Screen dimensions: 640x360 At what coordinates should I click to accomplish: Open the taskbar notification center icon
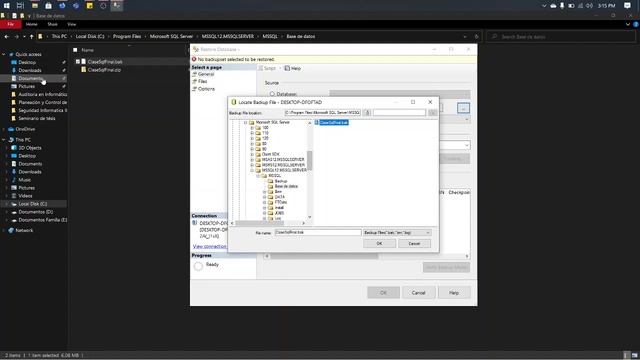(627, 6)
